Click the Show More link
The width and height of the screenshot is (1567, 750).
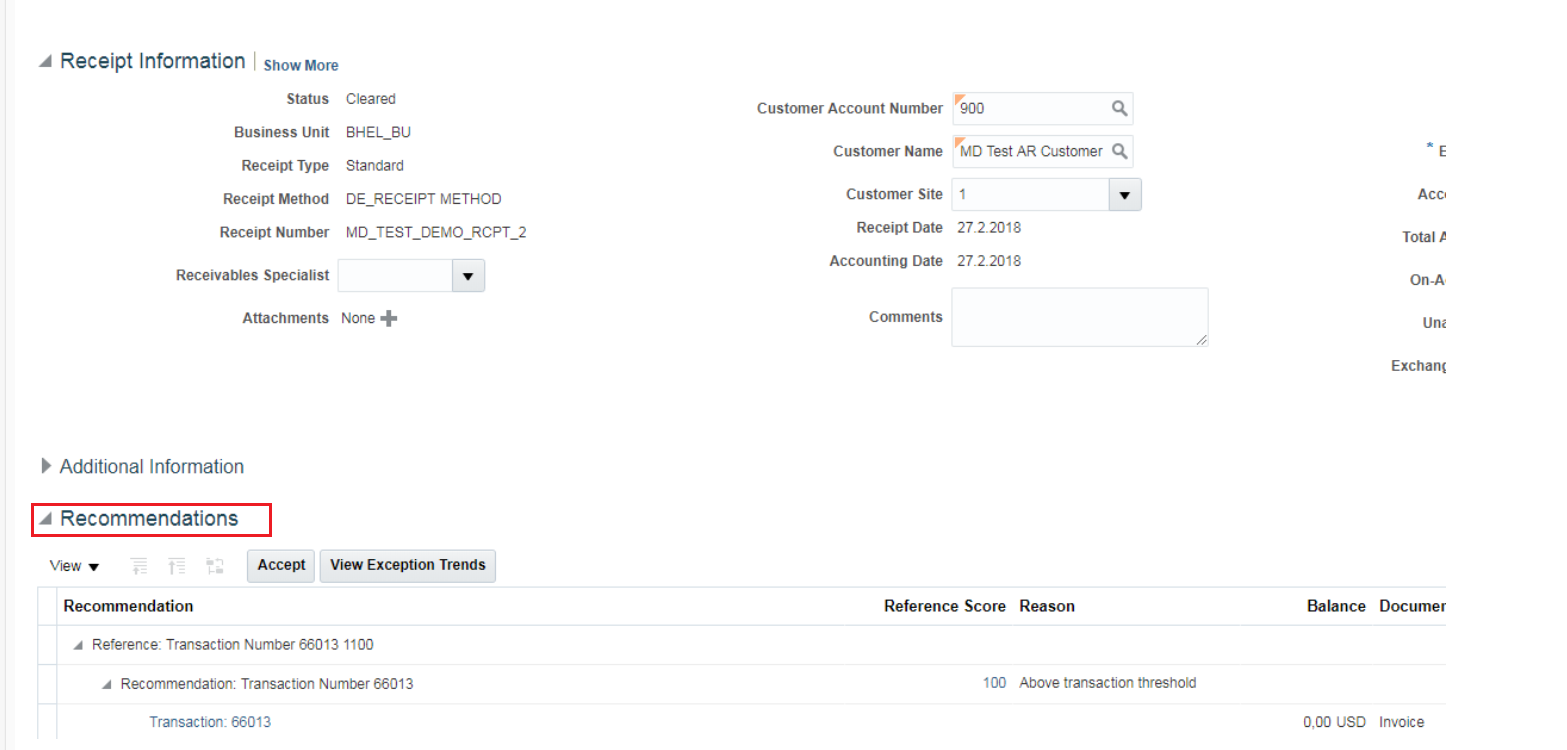300,64
